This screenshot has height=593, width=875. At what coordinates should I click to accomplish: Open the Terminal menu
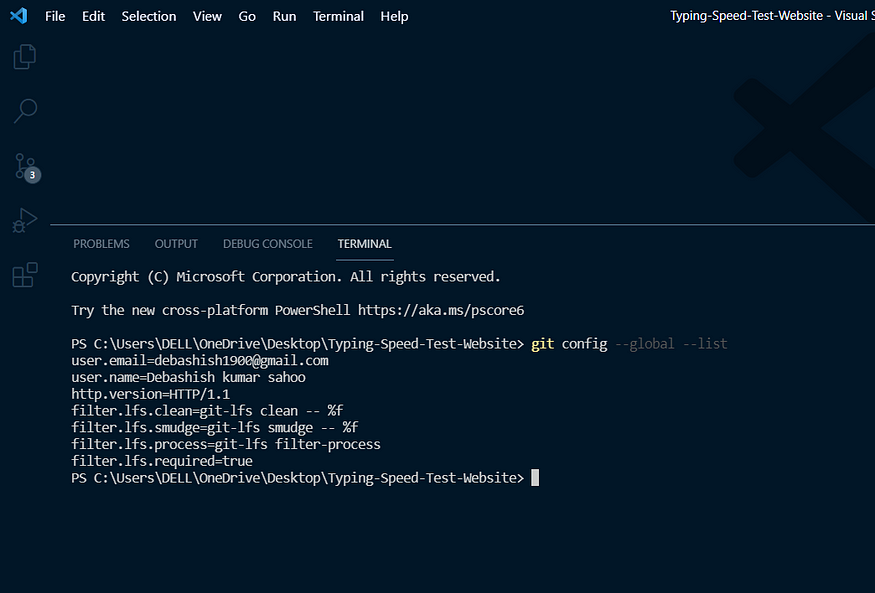pos(338,16)
